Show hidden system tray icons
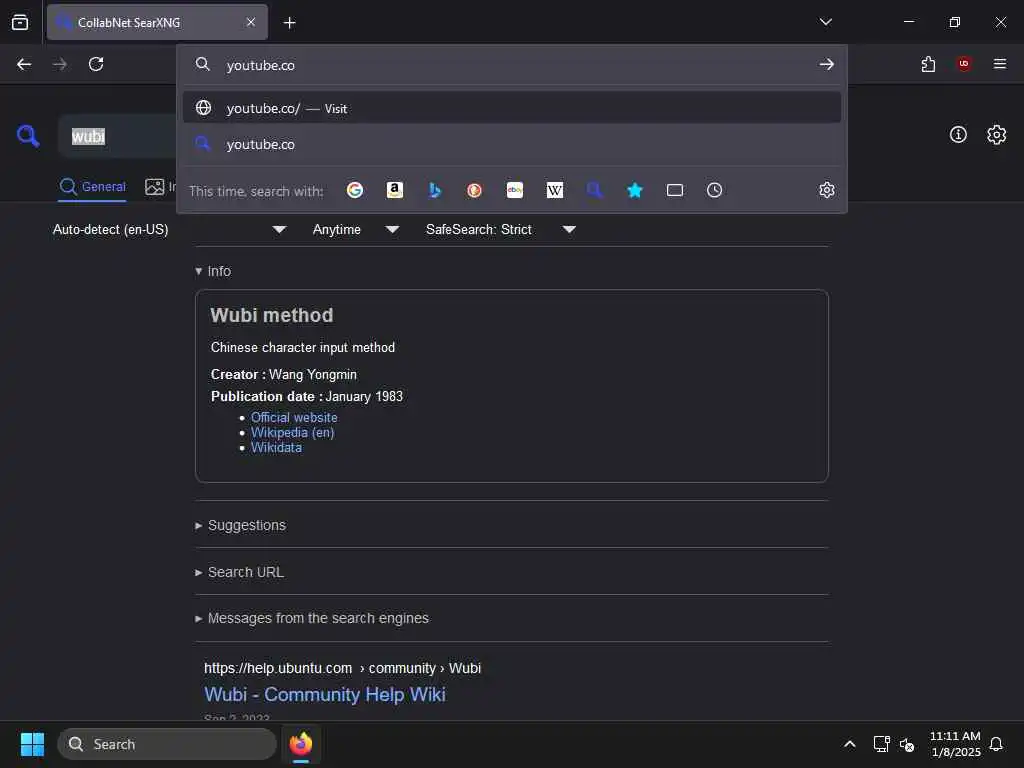 pyautogui.click(x=850, y=744)
